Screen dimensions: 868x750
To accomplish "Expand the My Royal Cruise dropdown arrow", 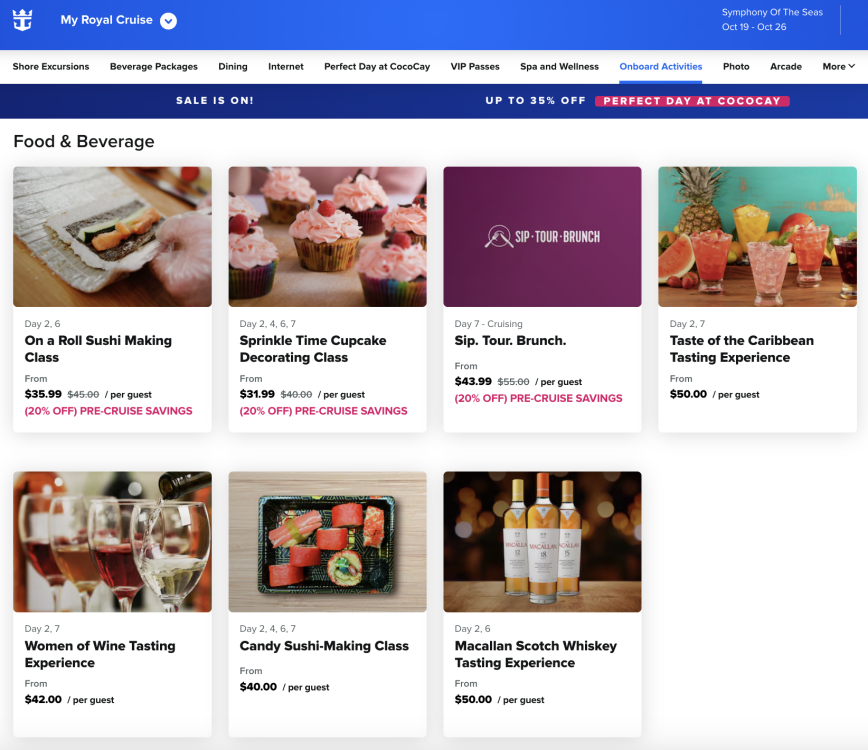I will tap(168, 21).
